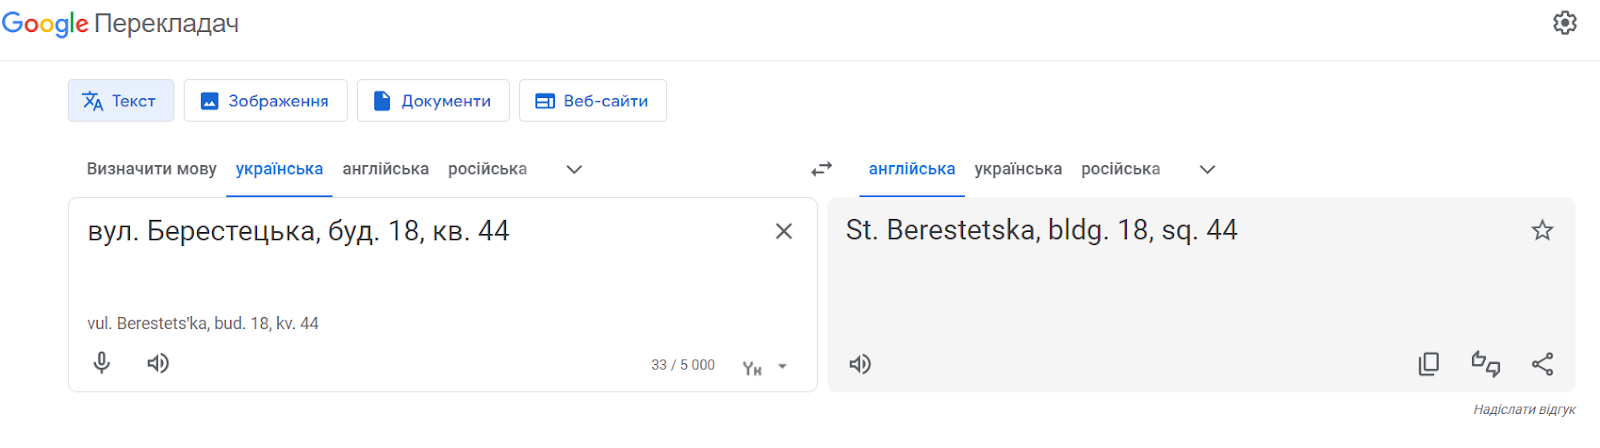Swap source and target languages
This screenshot has height=448, width=1600.
click(x=821, y=169)
